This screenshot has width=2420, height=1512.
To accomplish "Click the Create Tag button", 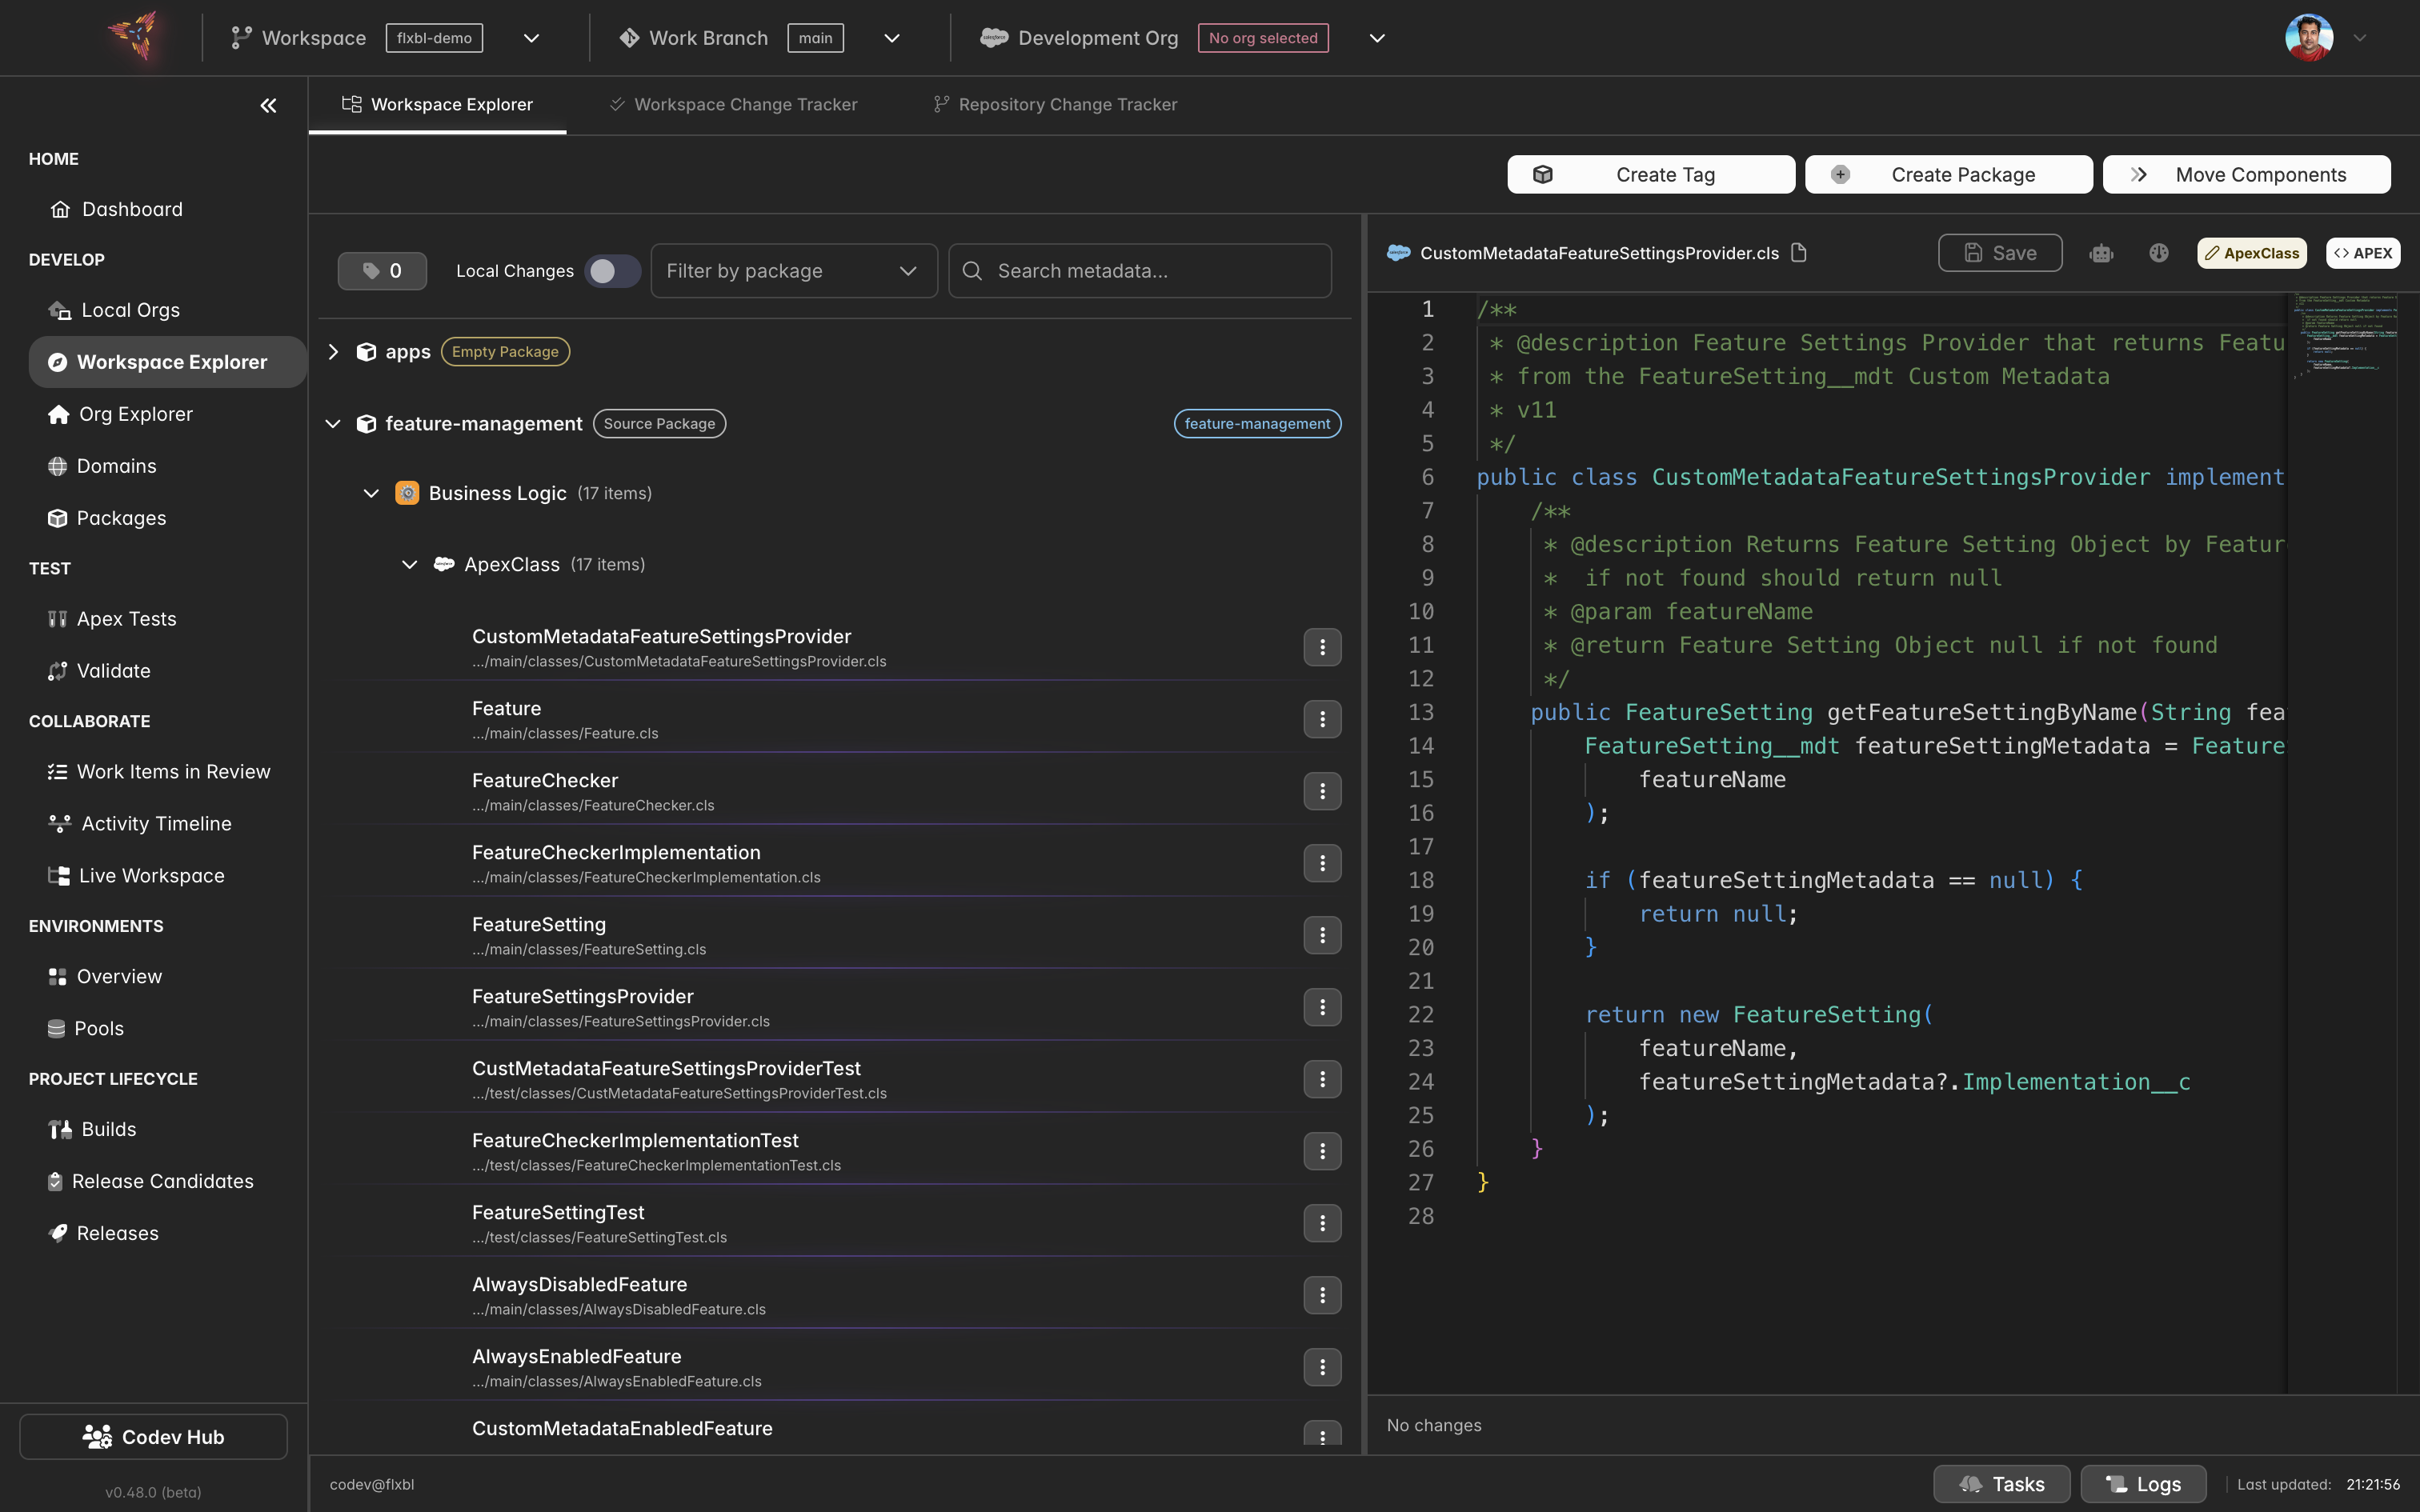I will coord(1651,175).
